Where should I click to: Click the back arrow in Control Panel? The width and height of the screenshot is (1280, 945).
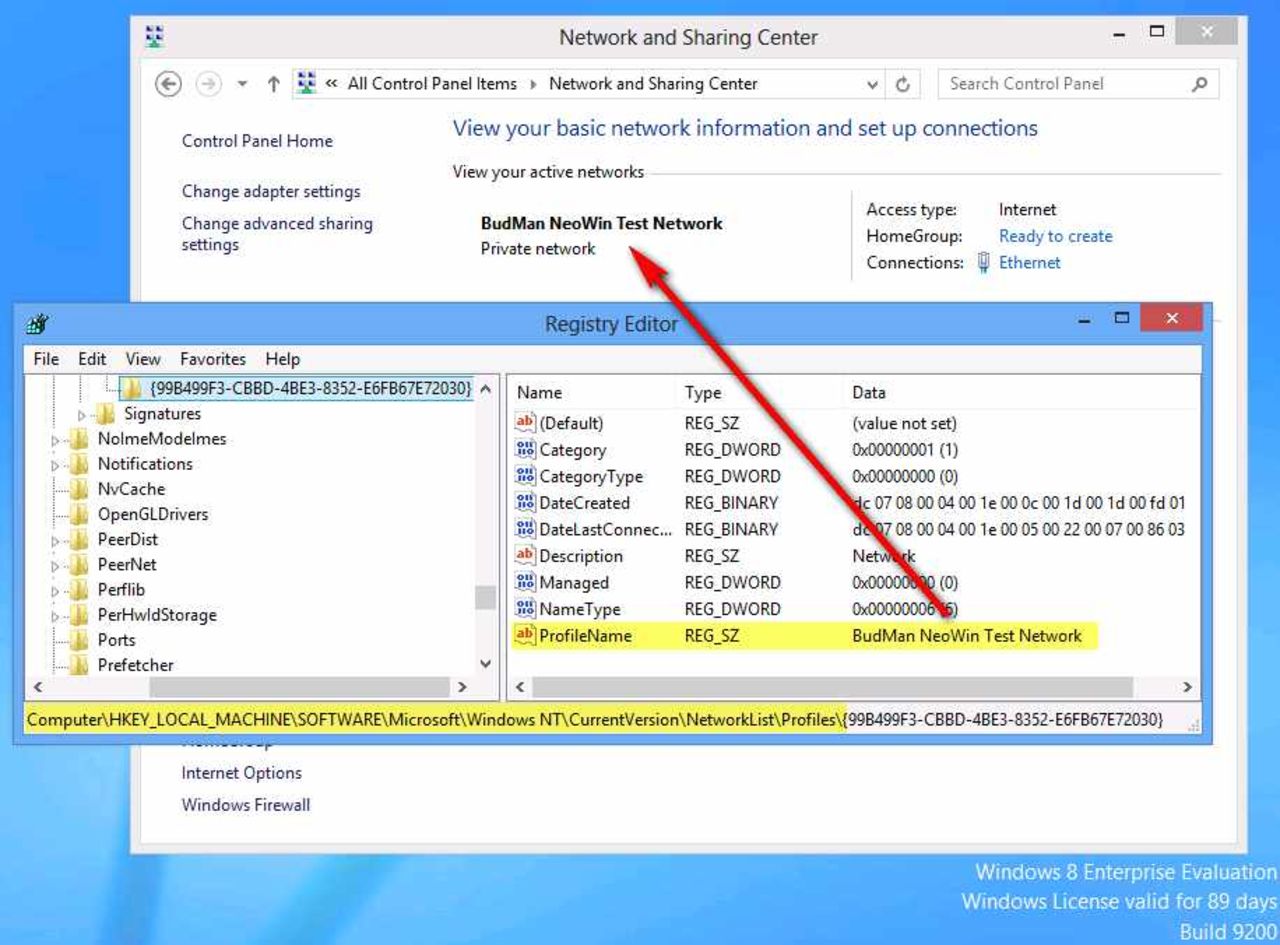(169, 85)
